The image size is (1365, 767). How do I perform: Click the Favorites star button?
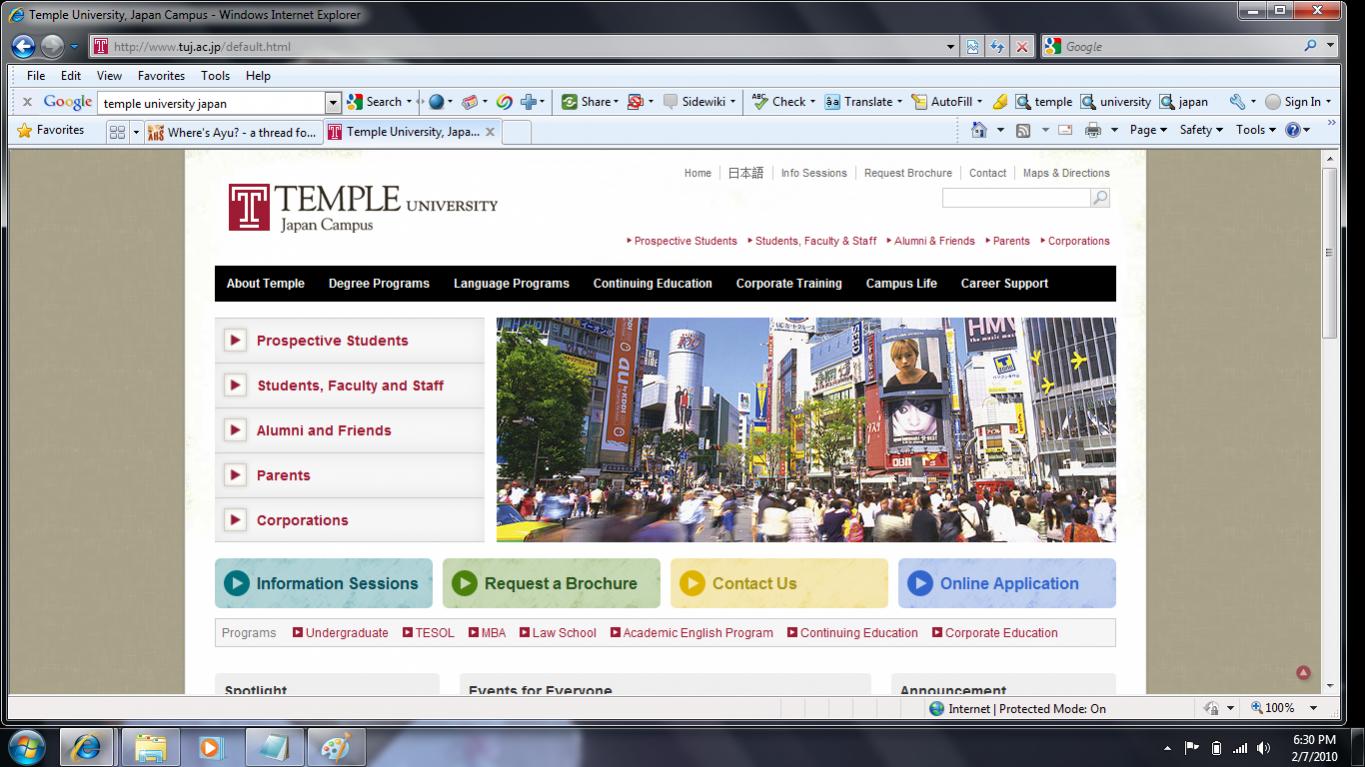(51, 130)
